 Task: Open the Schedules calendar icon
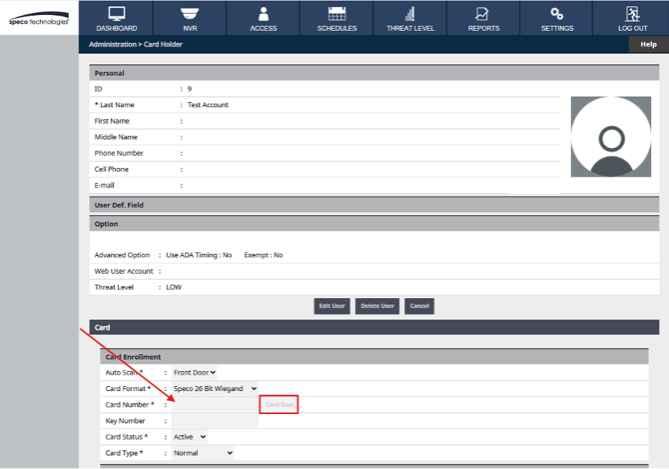(337, 14)
